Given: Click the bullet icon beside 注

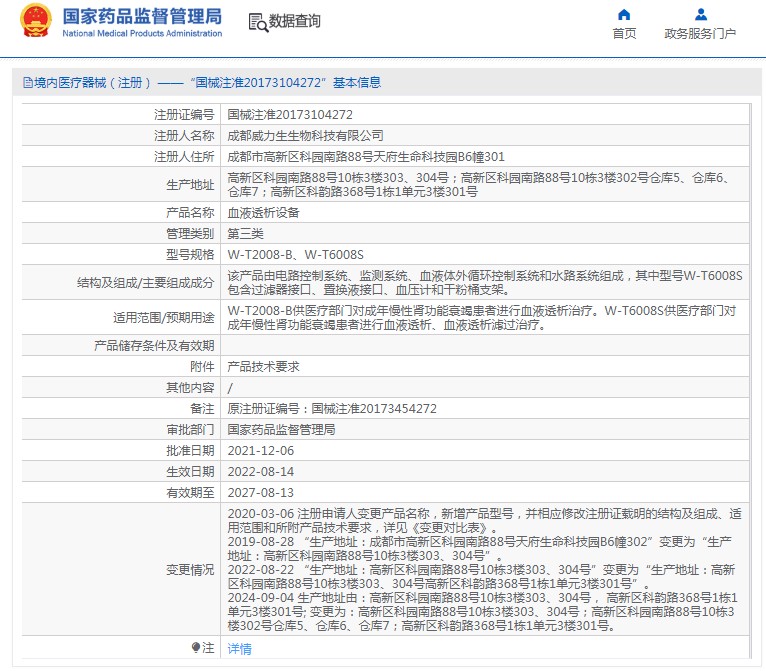Looking at the screenshot, I should (196, 648).
